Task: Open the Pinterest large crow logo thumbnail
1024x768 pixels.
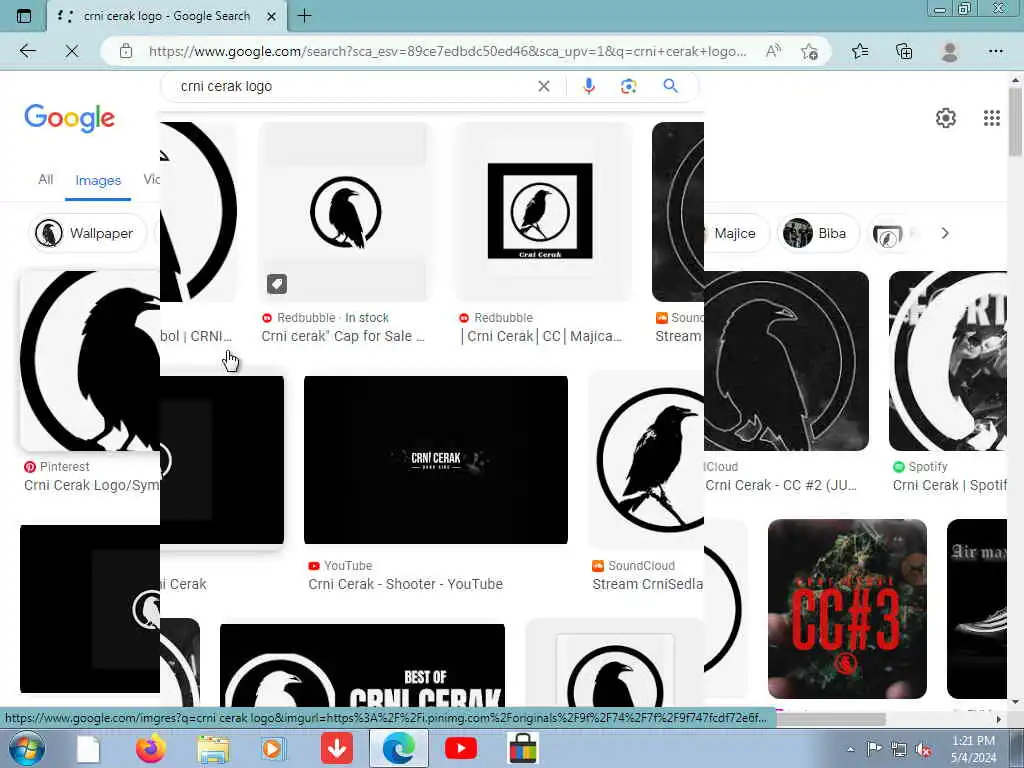Action: click(90, 361)
